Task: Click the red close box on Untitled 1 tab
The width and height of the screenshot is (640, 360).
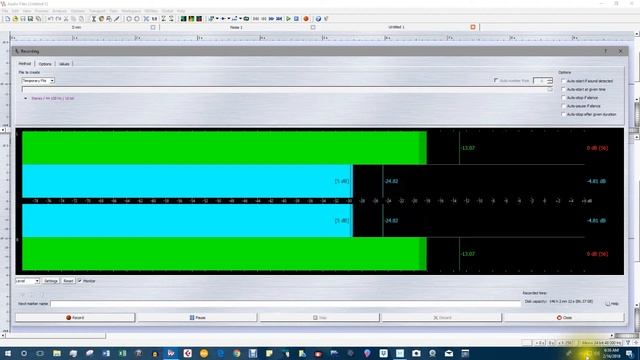Action: click(x=473, y=27)
